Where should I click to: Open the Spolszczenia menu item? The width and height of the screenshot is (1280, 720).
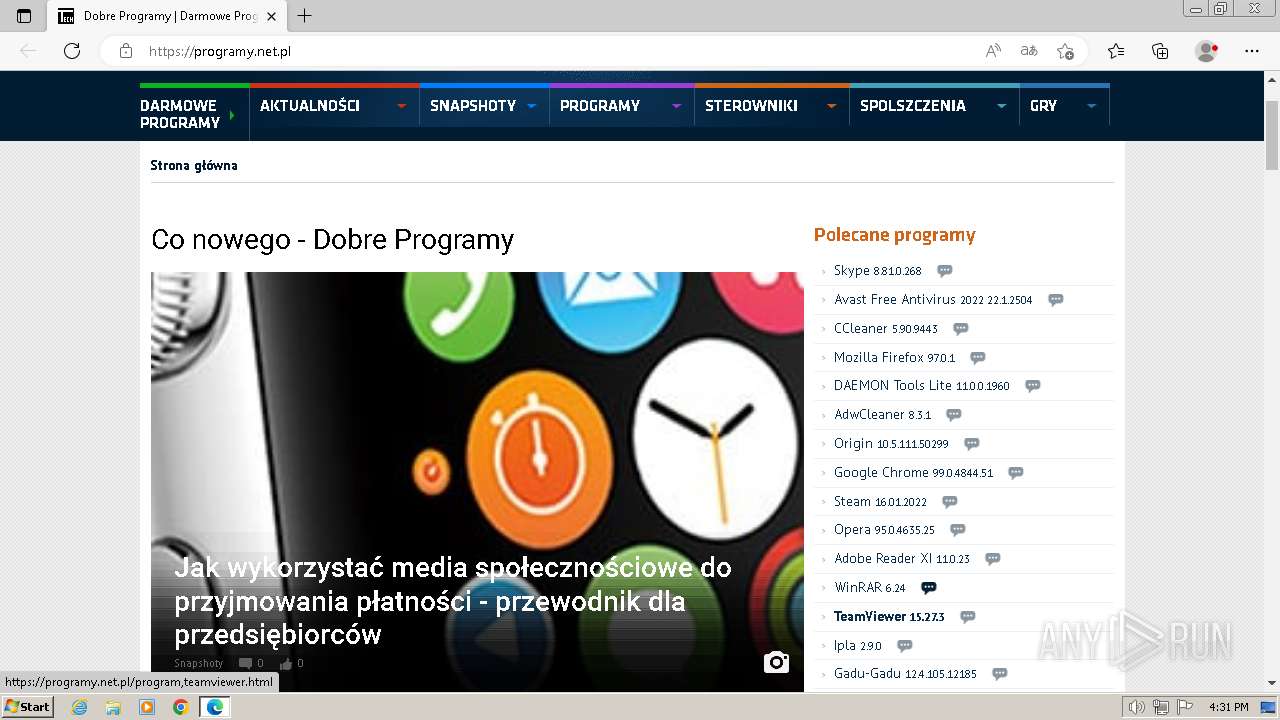point(913,106)
